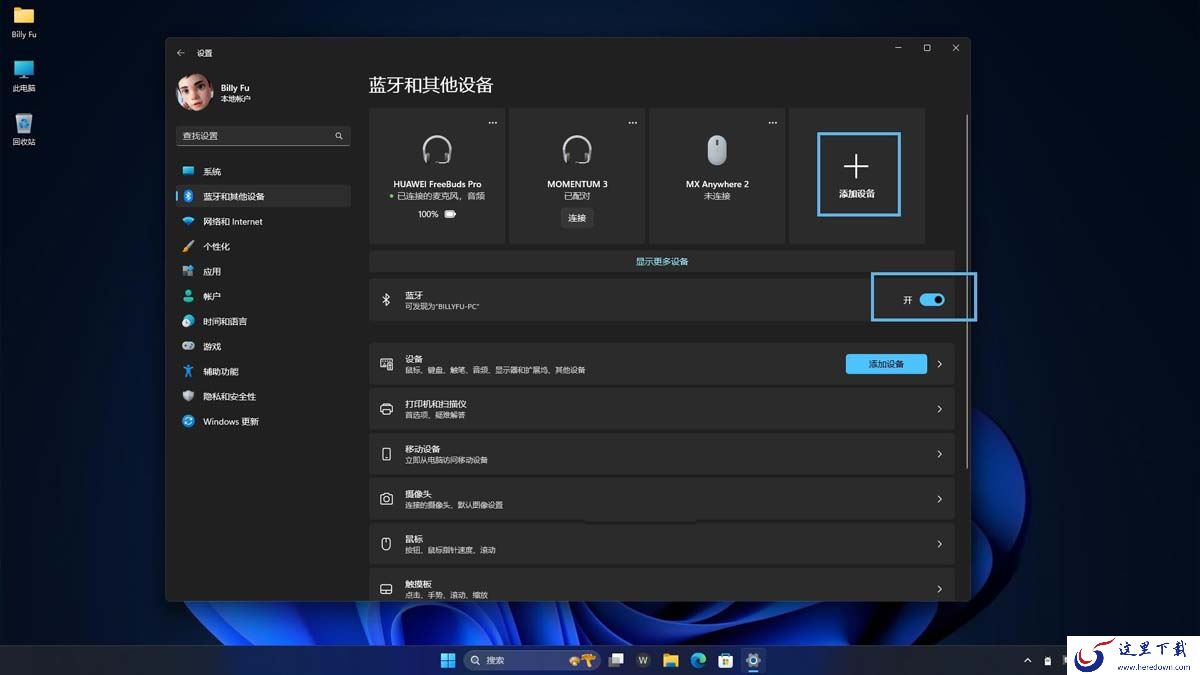Select 个性化 in the sidebar
Screen dimensions: 1200x675
[x=216, y=247]
